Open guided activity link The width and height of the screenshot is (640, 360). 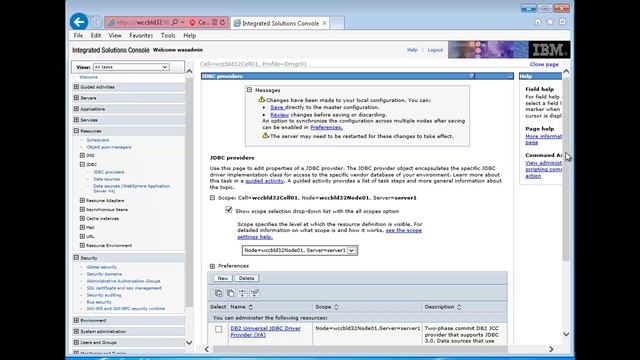click(x=264, y=181)
